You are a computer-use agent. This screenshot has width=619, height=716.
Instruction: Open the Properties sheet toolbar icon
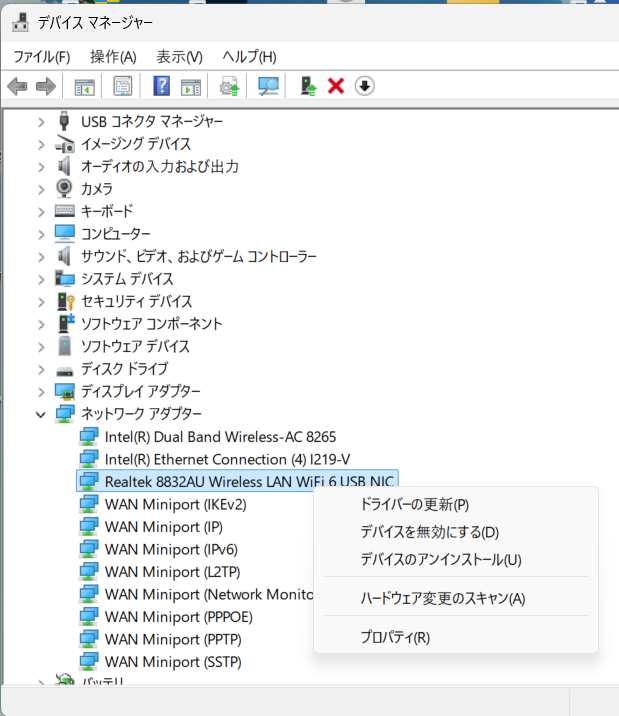coord(122,86)
